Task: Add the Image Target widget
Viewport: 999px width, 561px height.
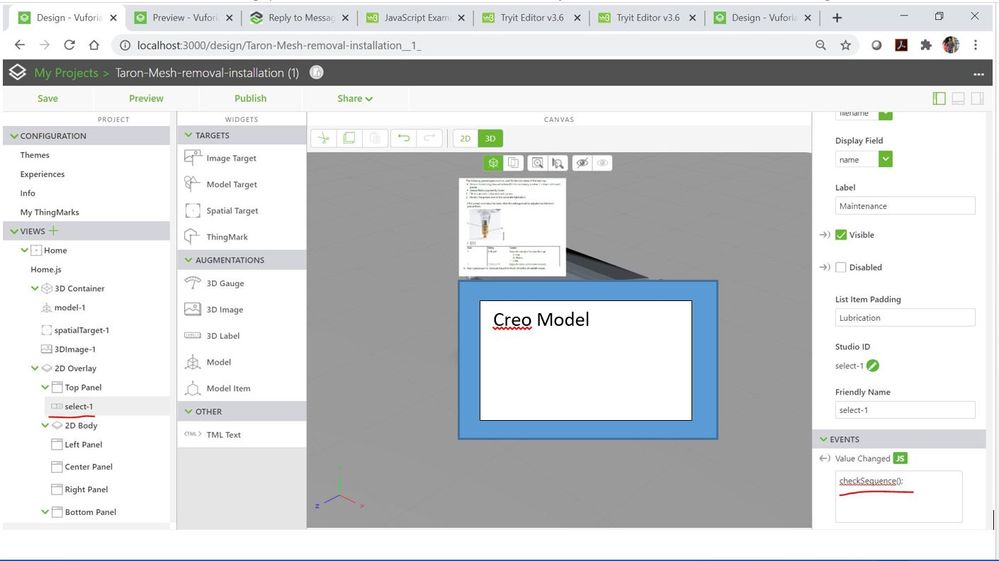Action: tap(220, 158)
